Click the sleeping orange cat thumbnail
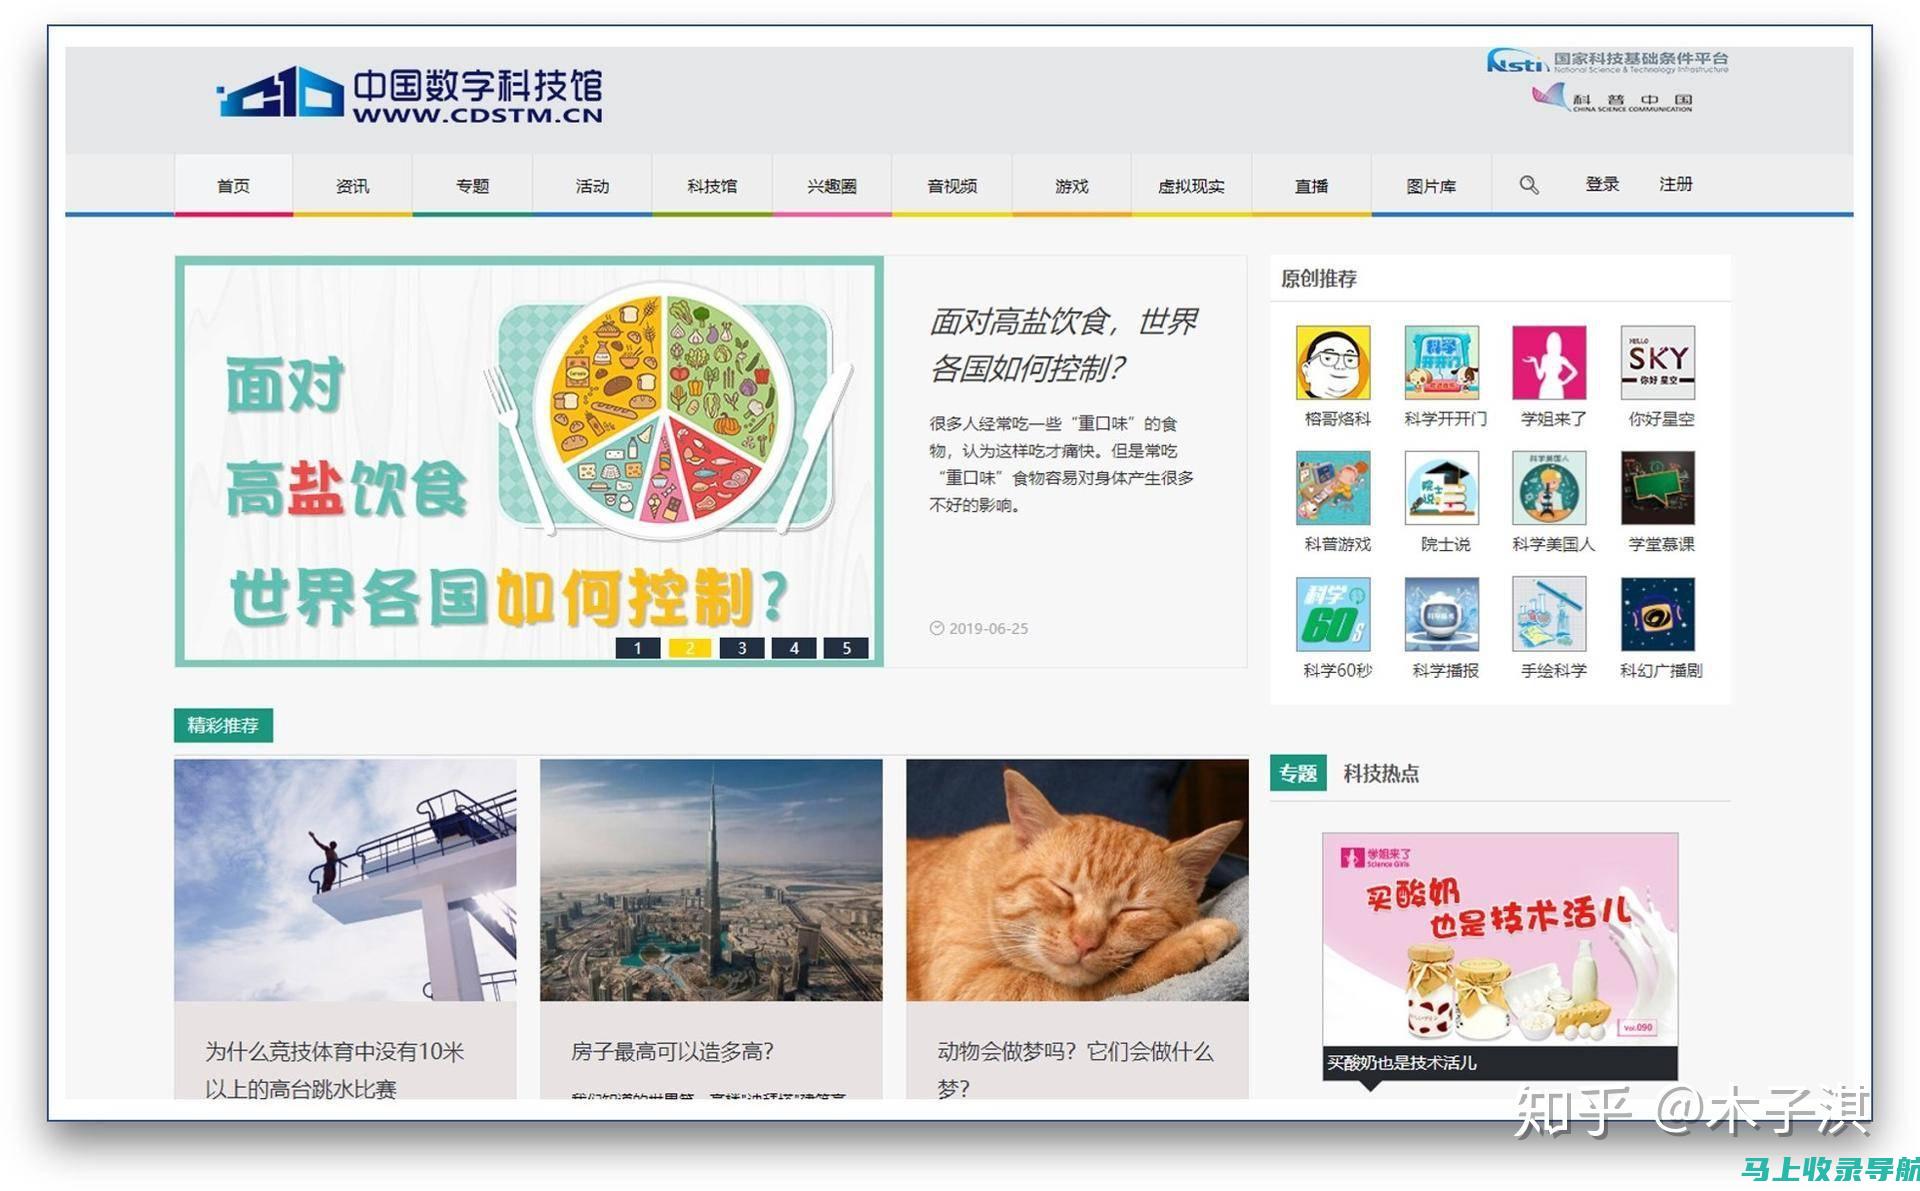 [1077, 880]
